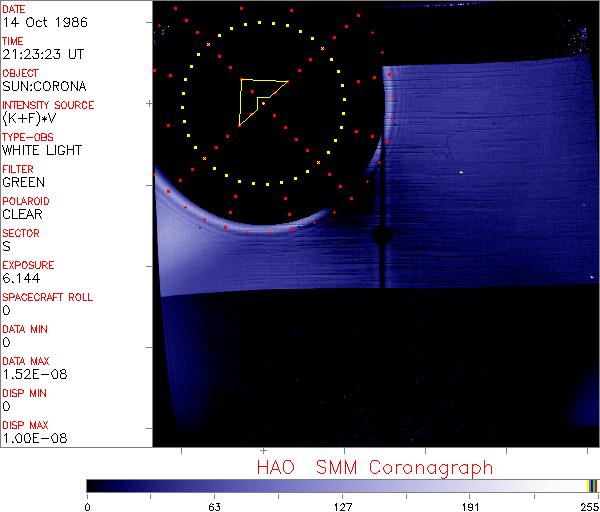Viewport: 600px width, 512px height.
Task: Click the small bright white speck in the corona
Action: 460,172
